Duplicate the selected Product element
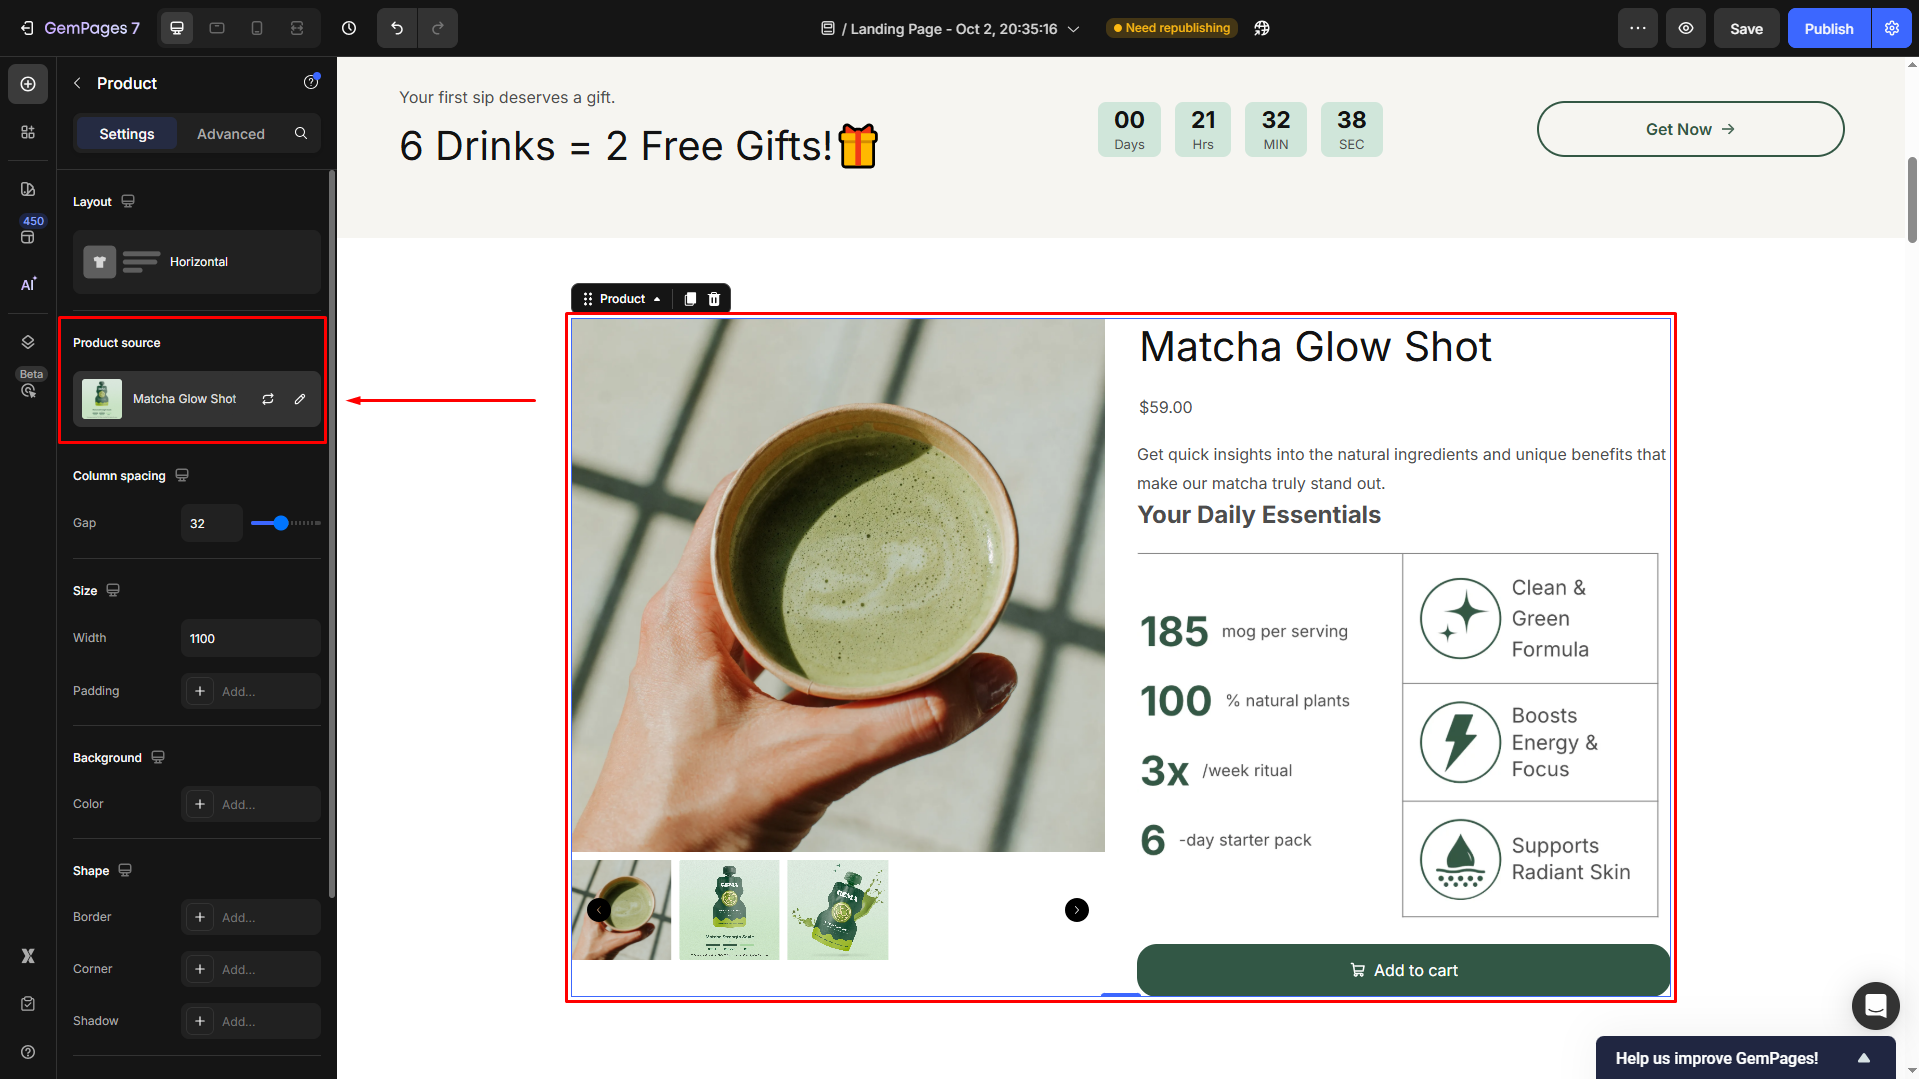This screenshot has height=1079, width=1919. 690,299
